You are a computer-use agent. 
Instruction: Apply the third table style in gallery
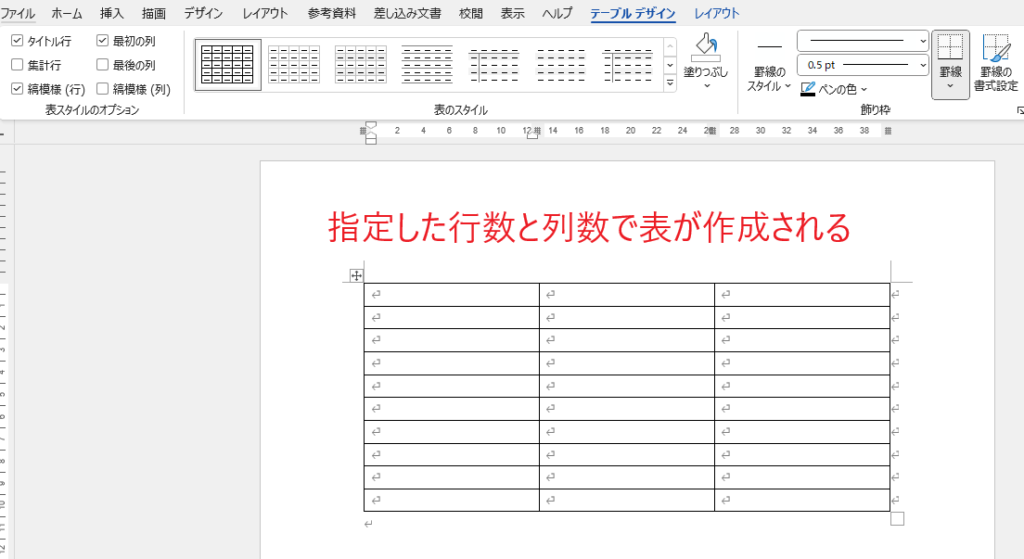click(x=361, y=65)
